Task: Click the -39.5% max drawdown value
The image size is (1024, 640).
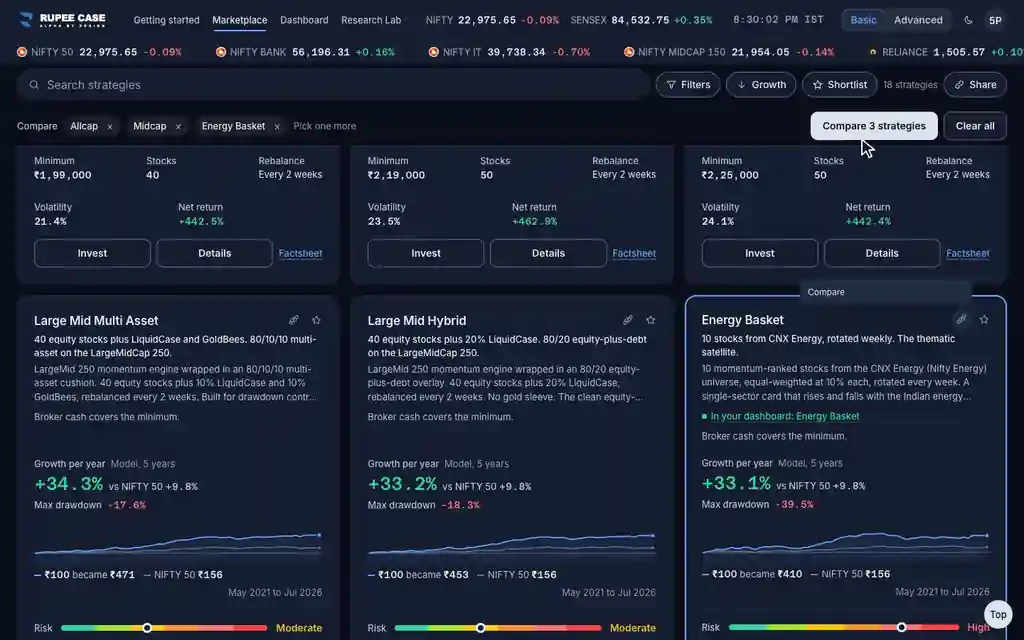Action: (794, 505)
